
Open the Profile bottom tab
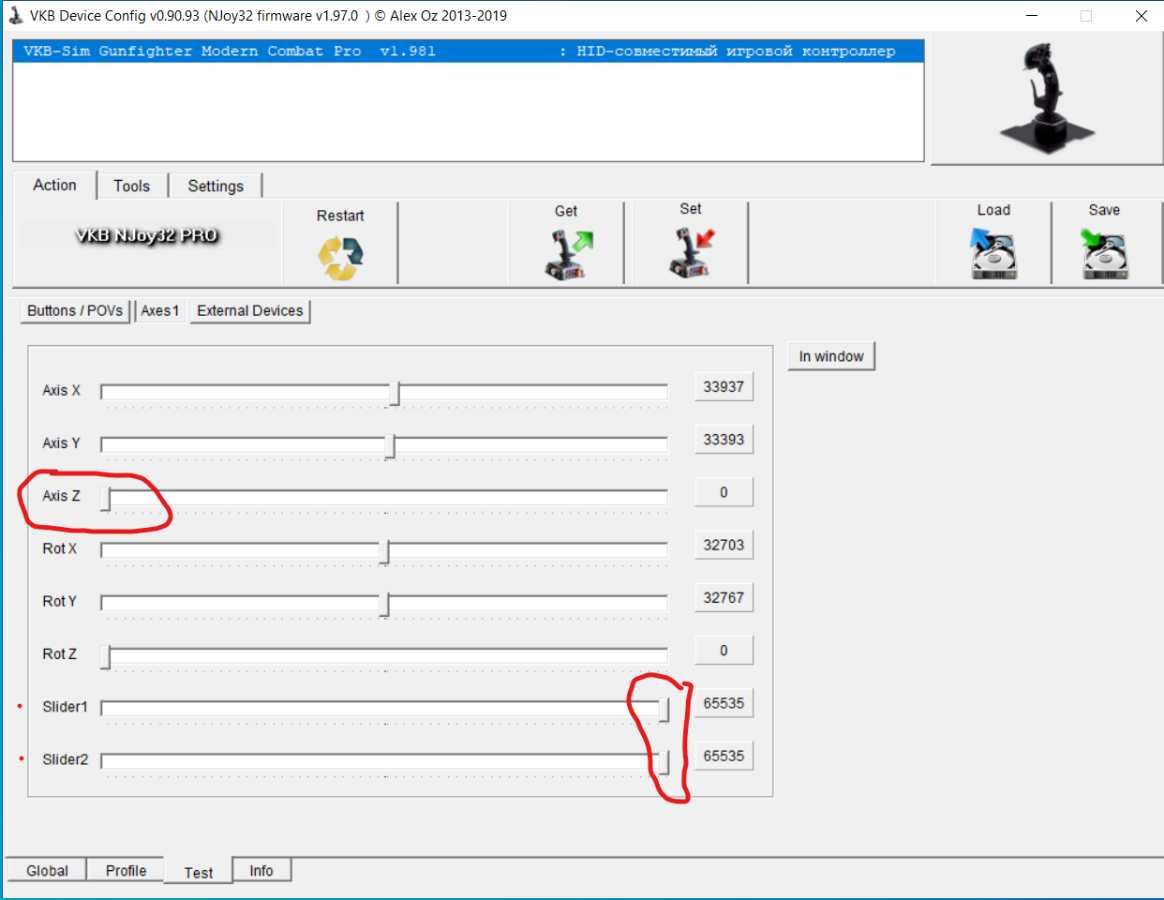tap(125, 870)
